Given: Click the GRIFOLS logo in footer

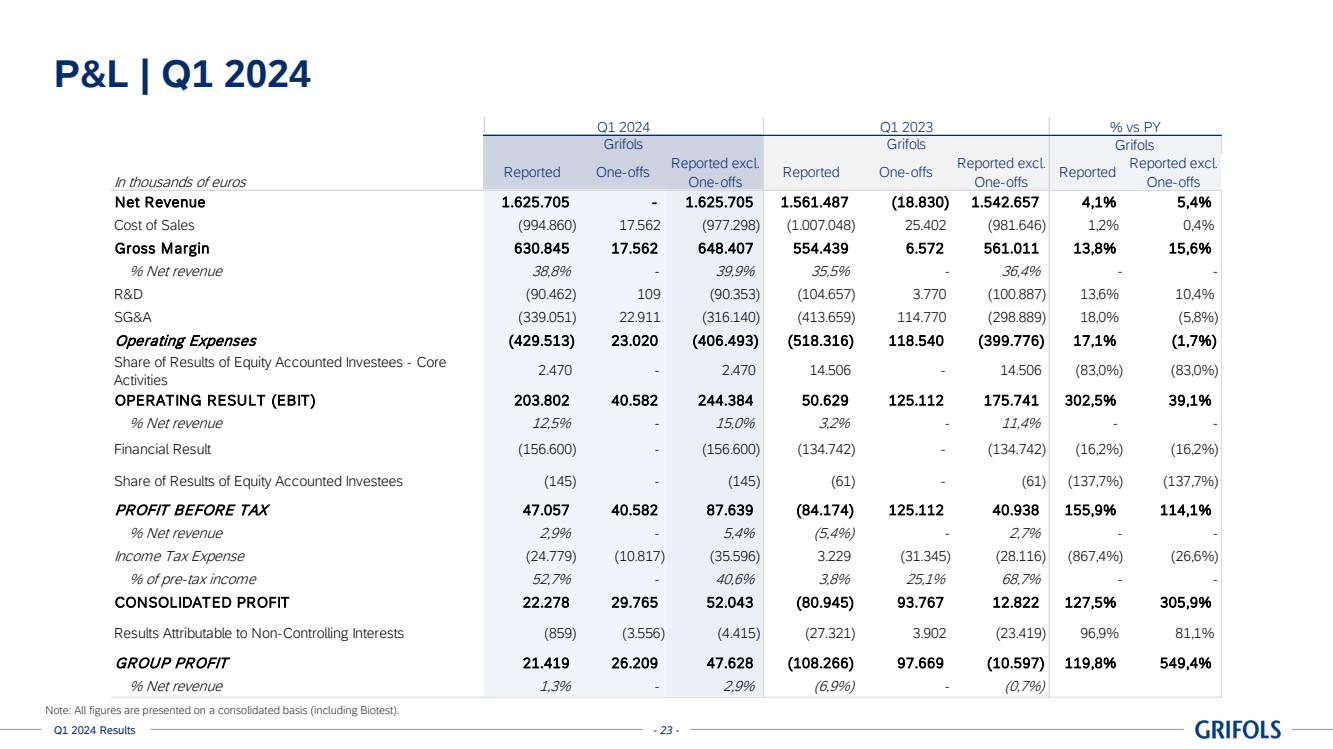Looking at the screenshot, I should click(x=1237, y=730).
